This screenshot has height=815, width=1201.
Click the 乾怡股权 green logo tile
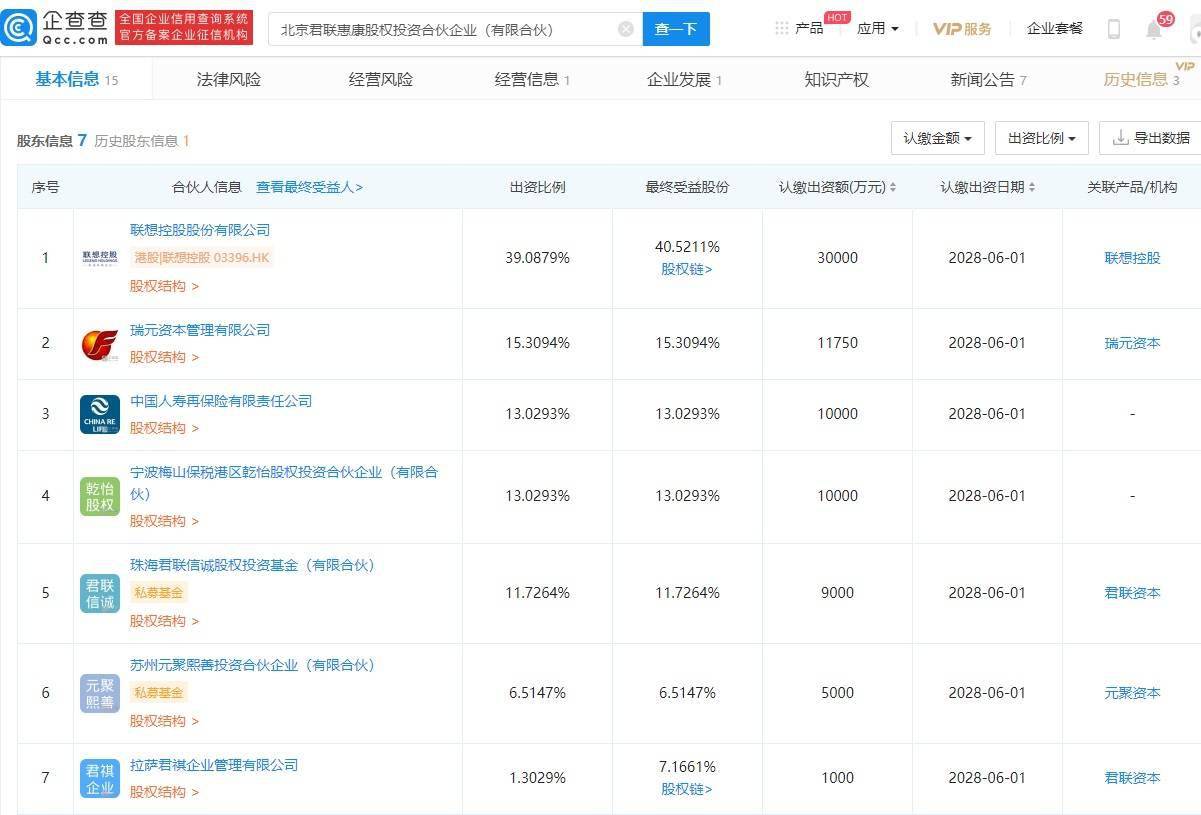point(100,497)
